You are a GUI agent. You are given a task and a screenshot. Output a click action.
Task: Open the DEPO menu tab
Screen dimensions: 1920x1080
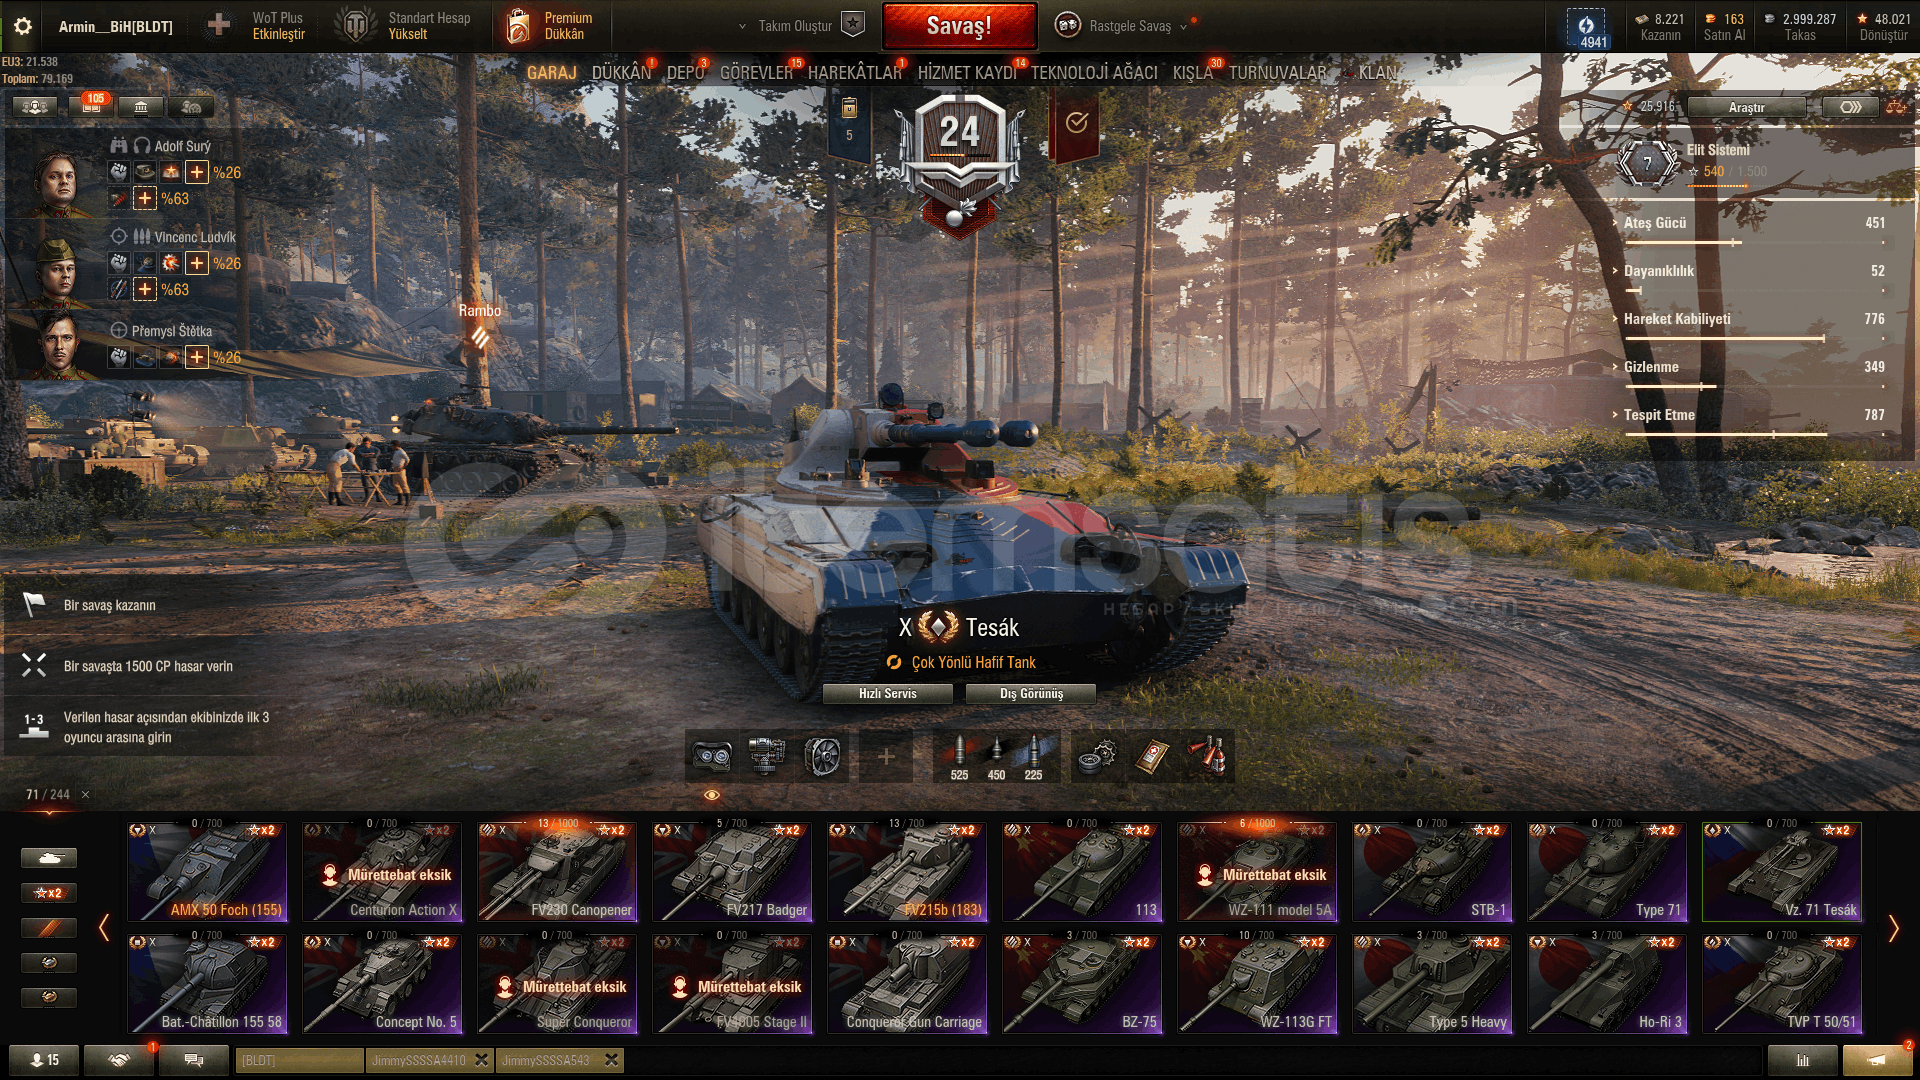[685, 73]
